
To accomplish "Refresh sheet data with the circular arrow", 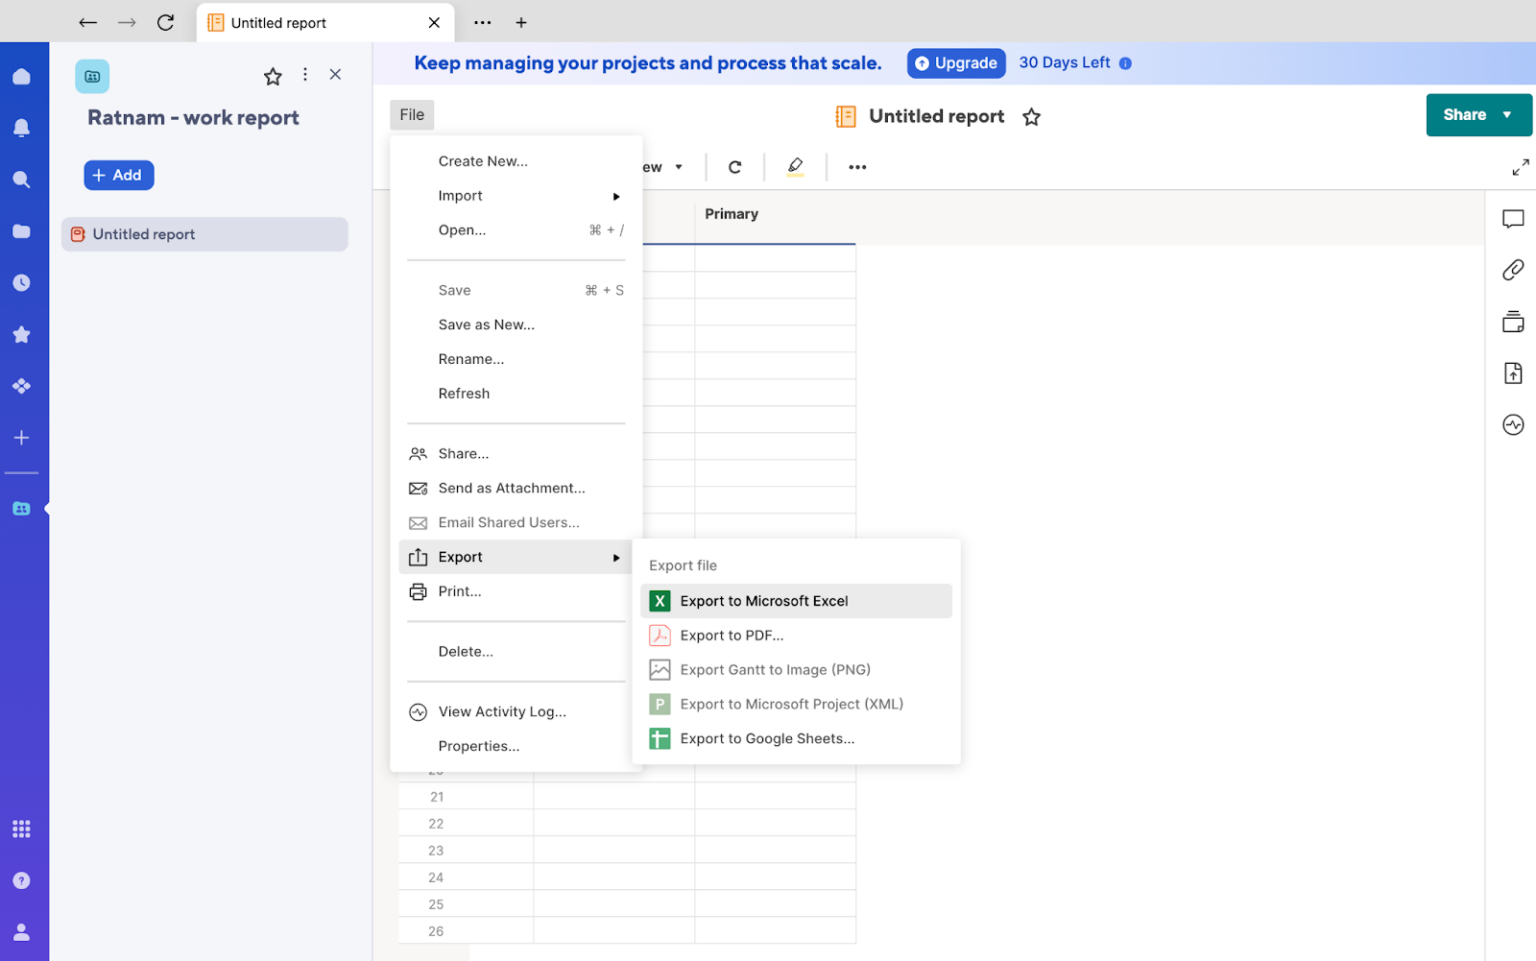I will click(x=735, y=167).
